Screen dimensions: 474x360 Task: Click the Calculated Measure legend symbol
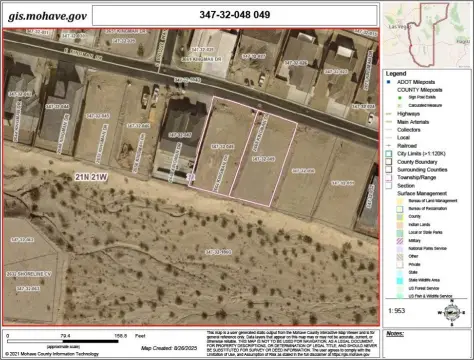(x=400, y=105)
